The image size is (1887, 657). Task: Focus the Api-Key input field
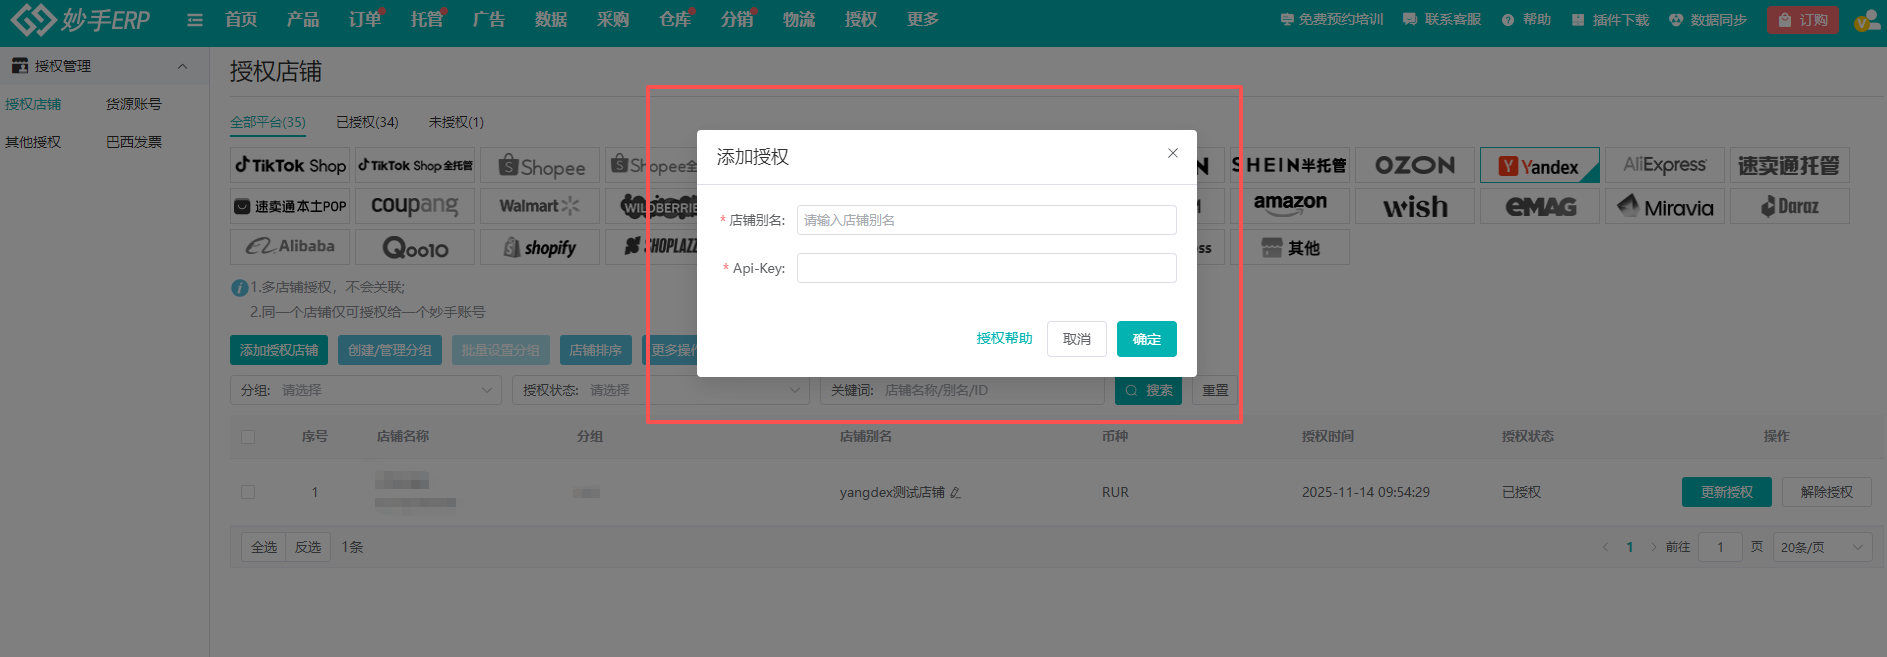[987, 268]
